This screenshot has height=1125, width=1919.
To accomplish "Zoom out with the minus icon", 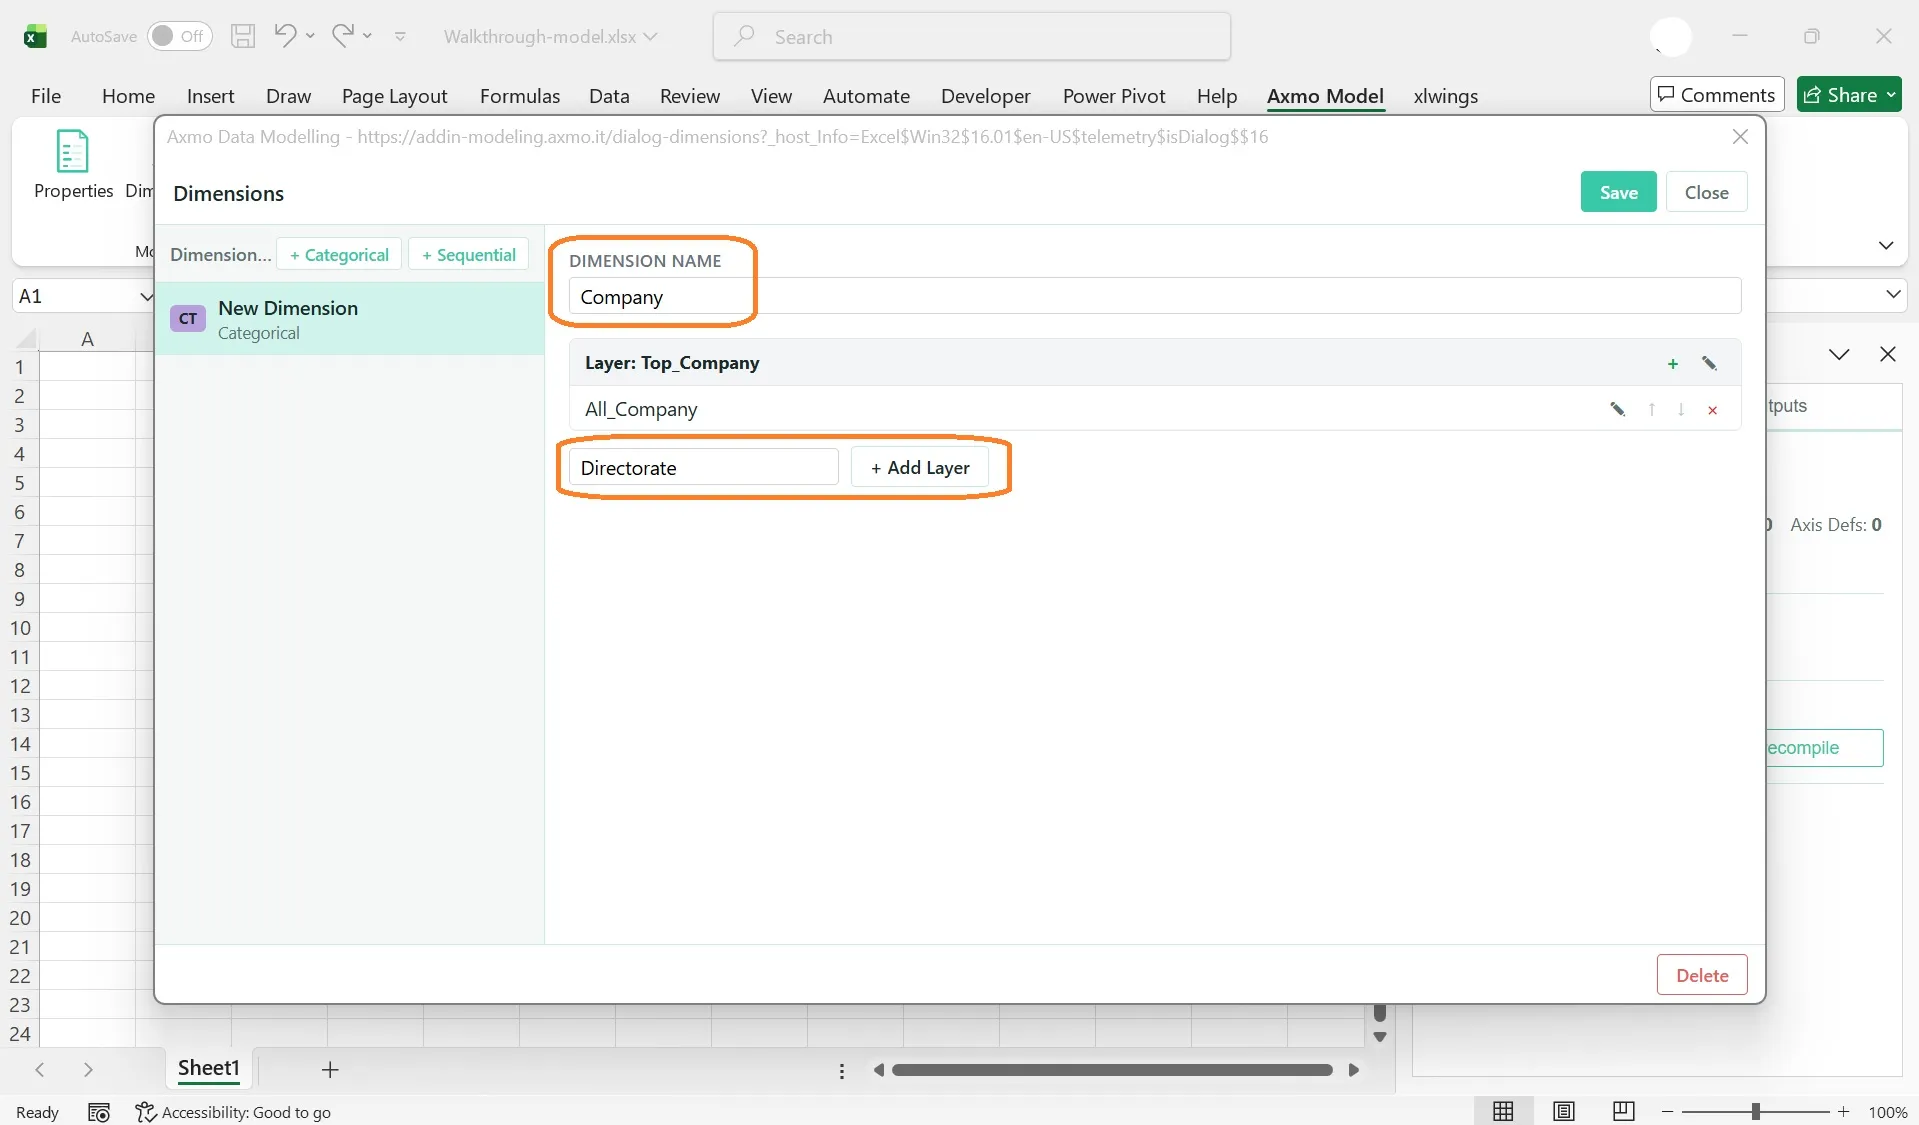I will pos(1667,1112).
